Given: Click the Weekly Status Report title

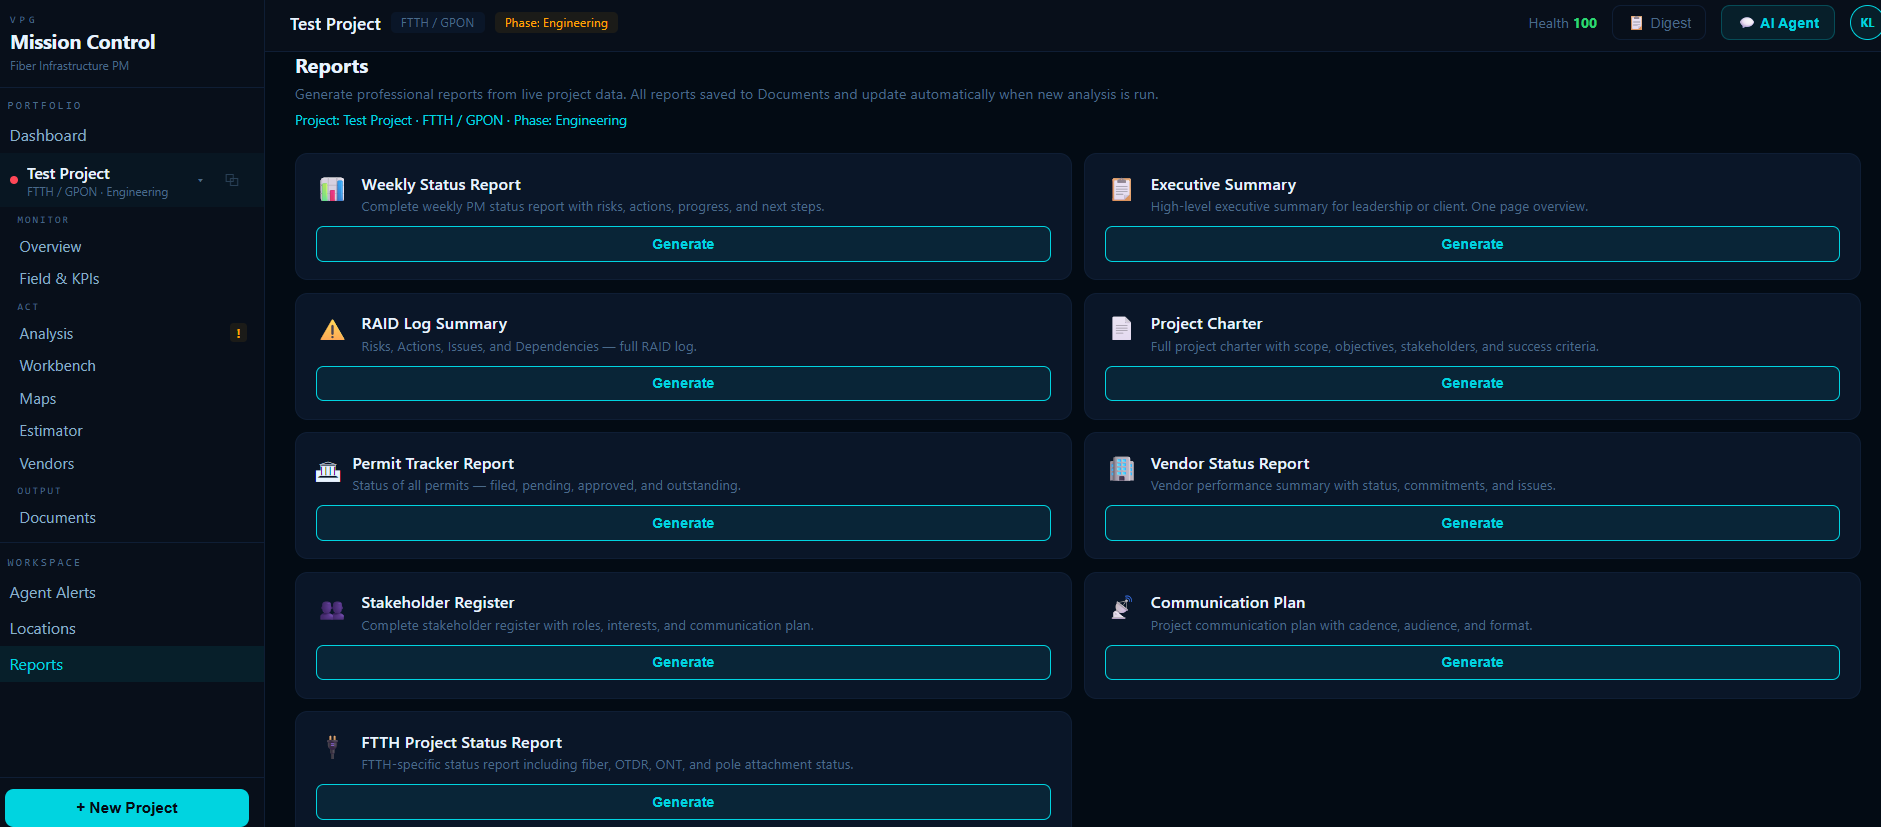Looking at the screenshot, I should coord(441,185).
